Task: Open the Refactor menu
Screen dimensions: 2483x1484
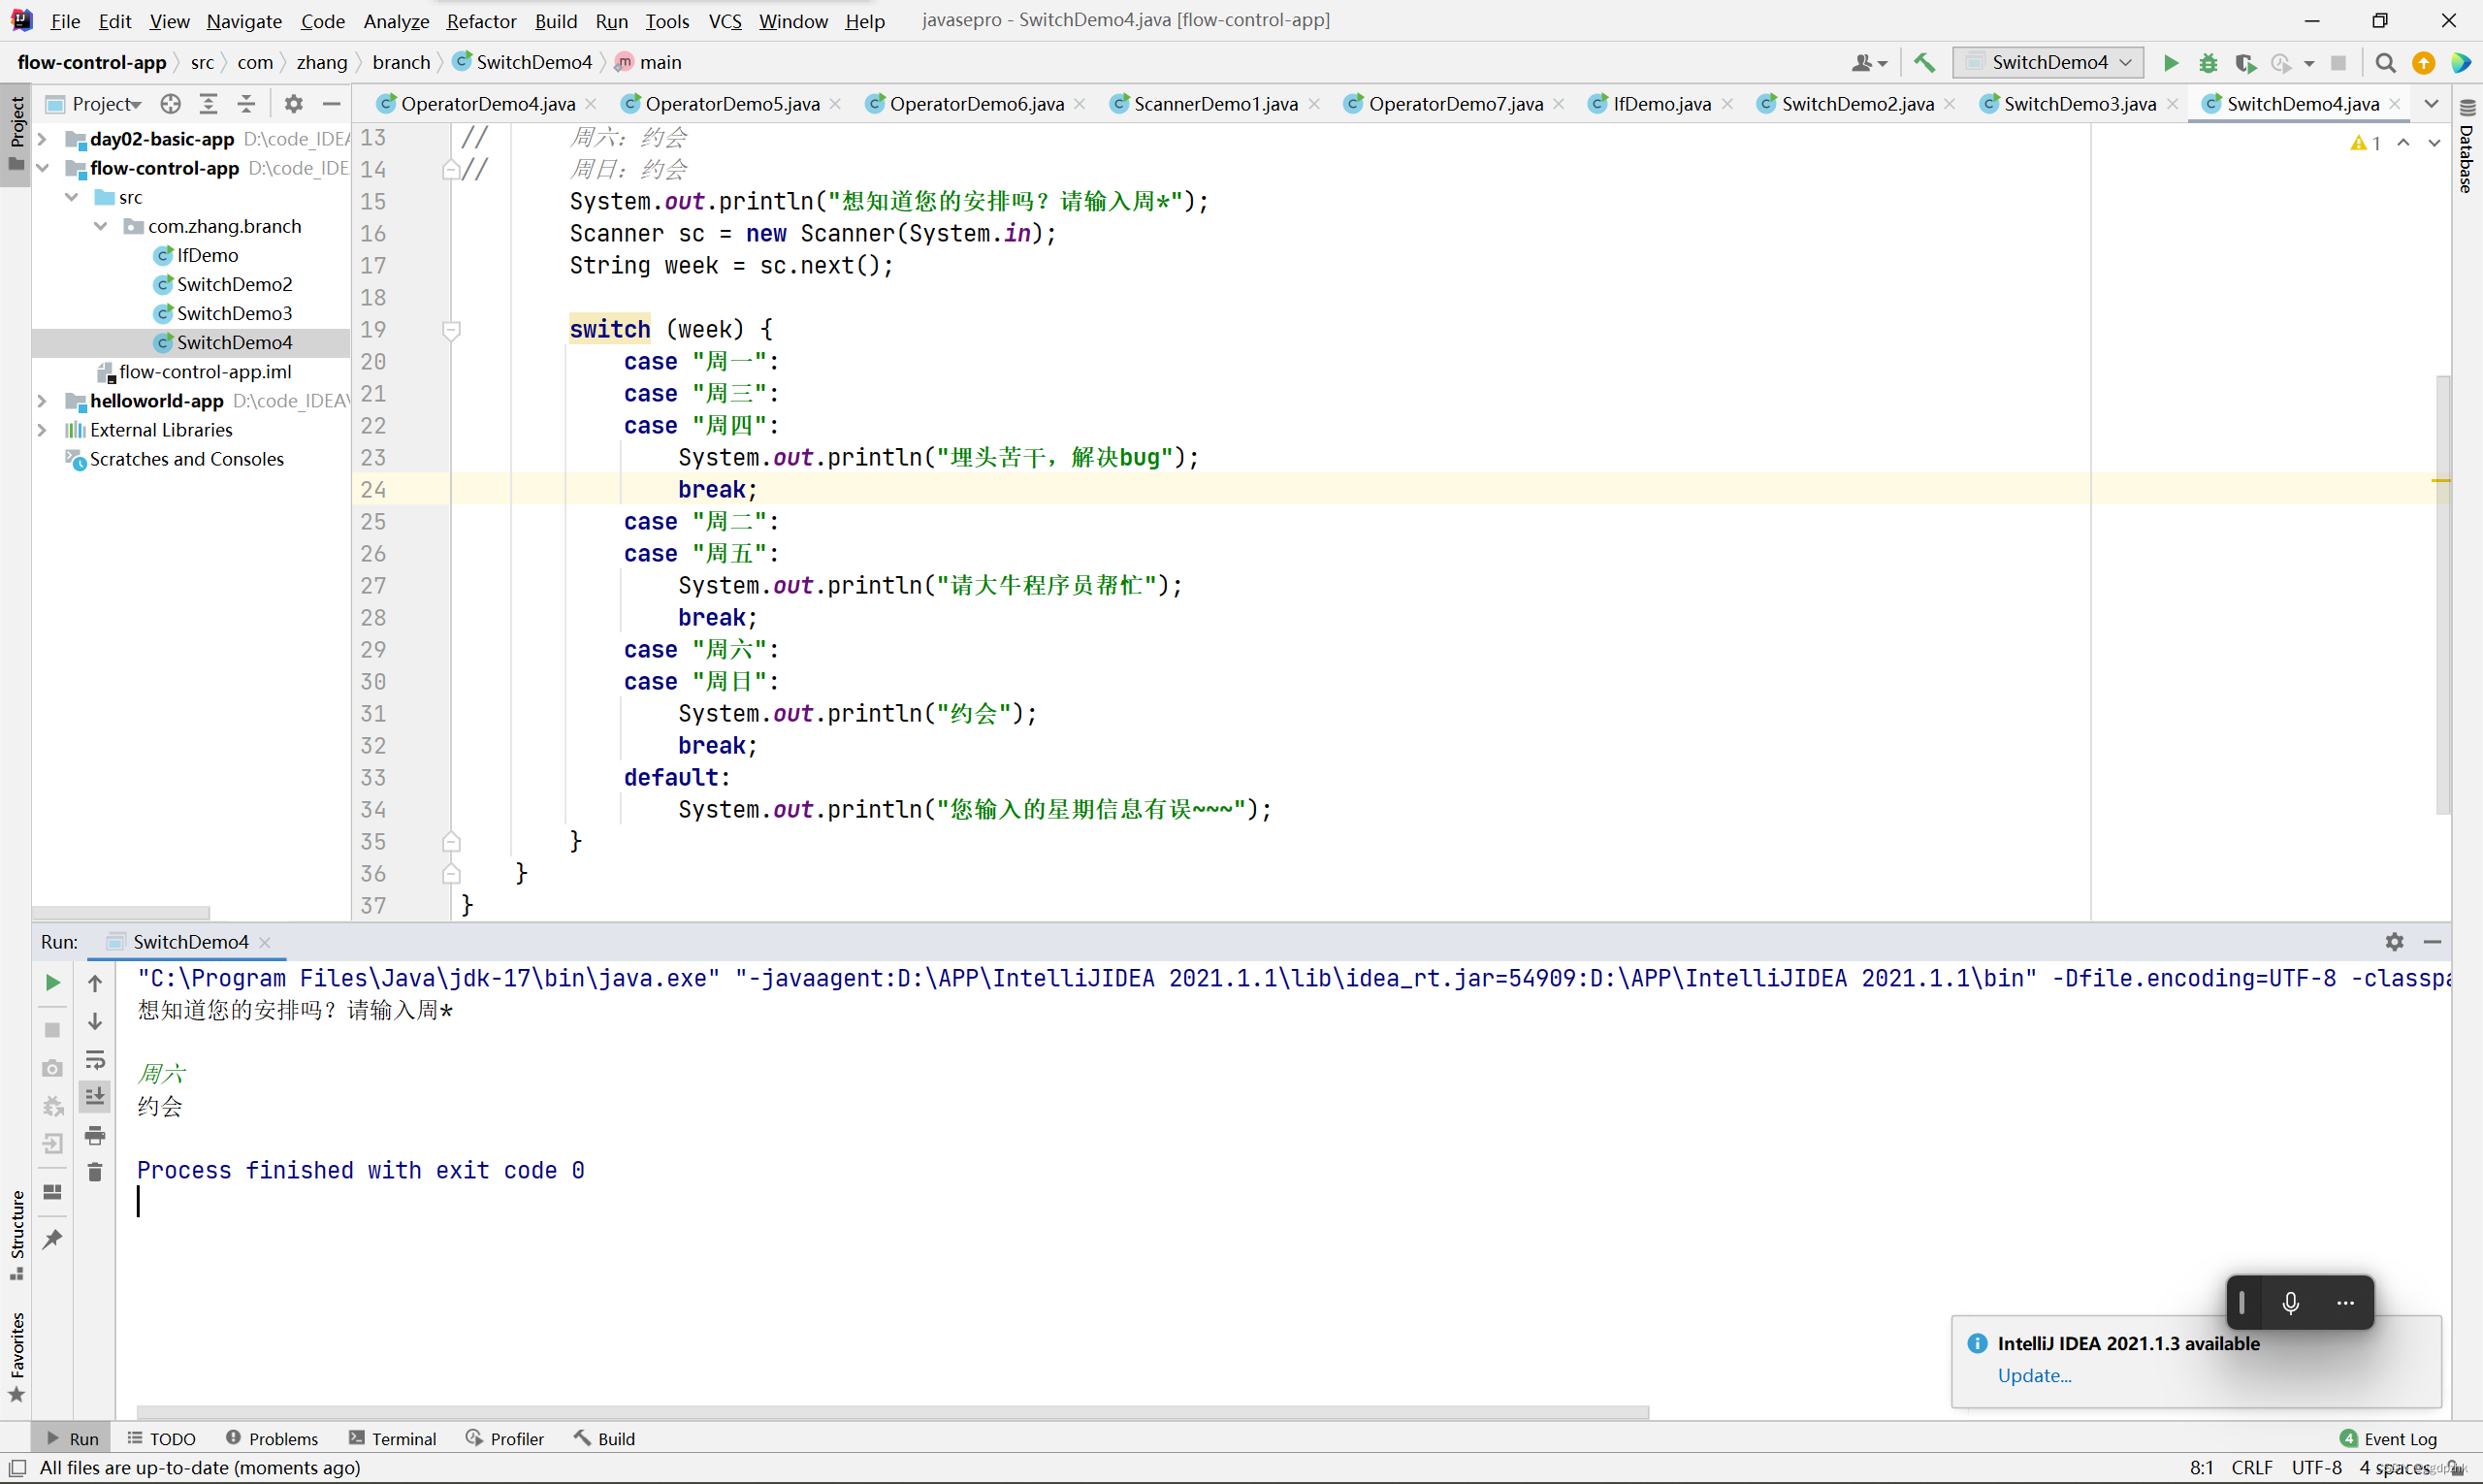Action: pyautogui.click(x=481, y=21)
